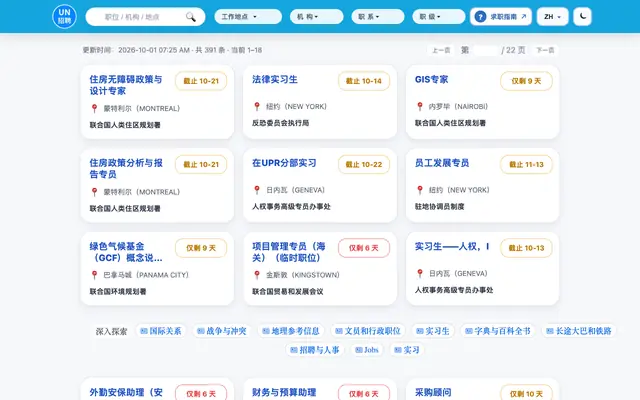The width and height of the screenshot is (640, 400).
Task: Click 战争与冲突 topic tag
Action: 222,331
